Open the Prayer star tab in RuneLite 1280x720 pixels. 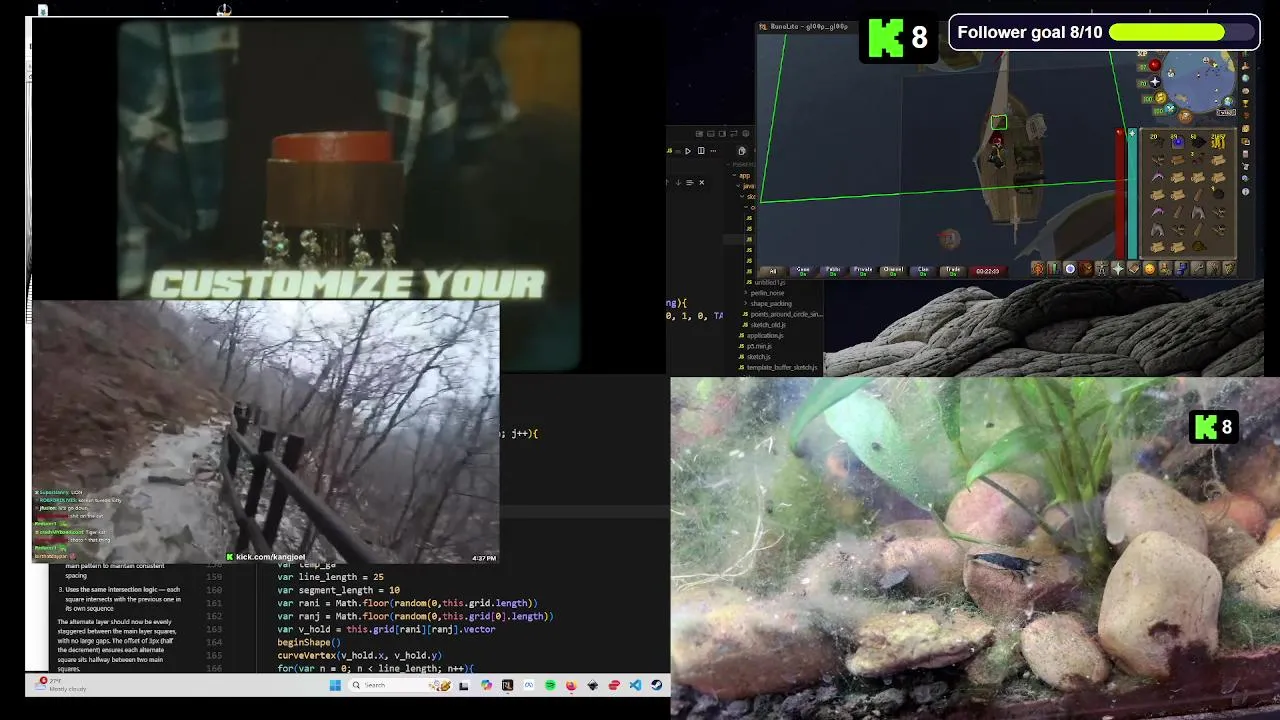click(1118, 268)
